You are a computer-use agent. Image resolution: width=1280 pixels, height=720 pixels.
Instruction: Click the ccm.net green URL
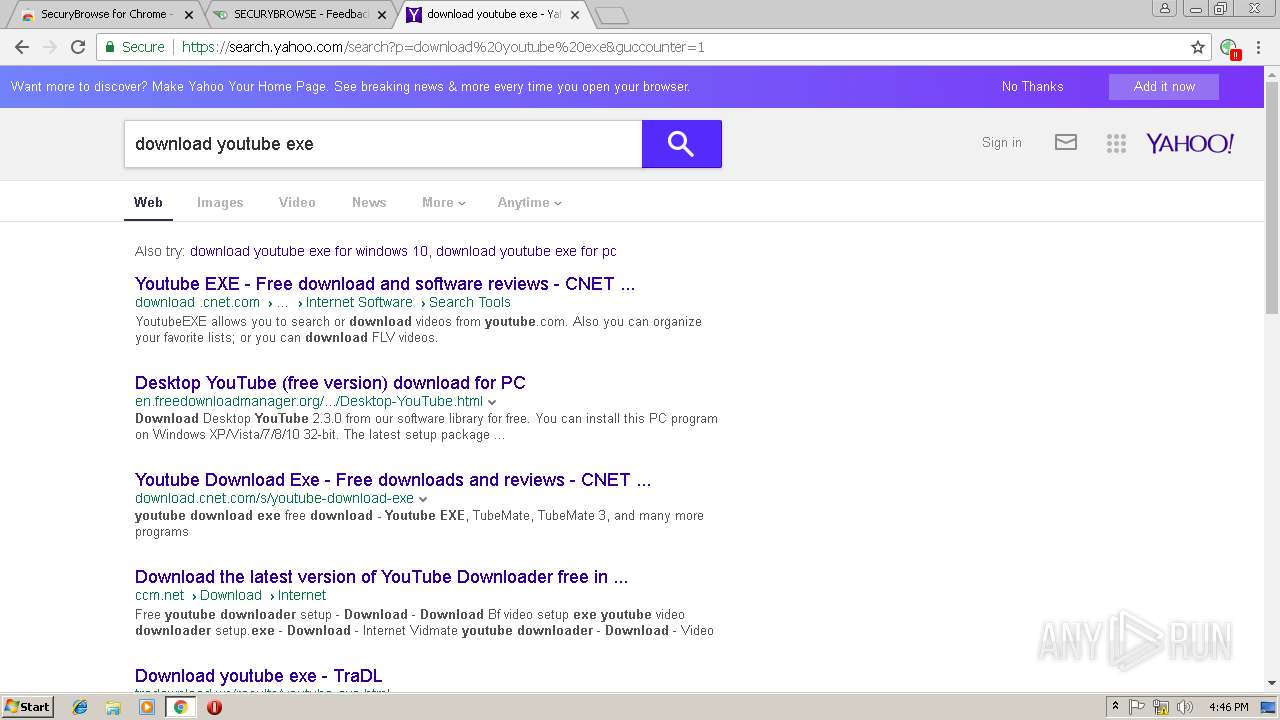[x=160, y=595]
